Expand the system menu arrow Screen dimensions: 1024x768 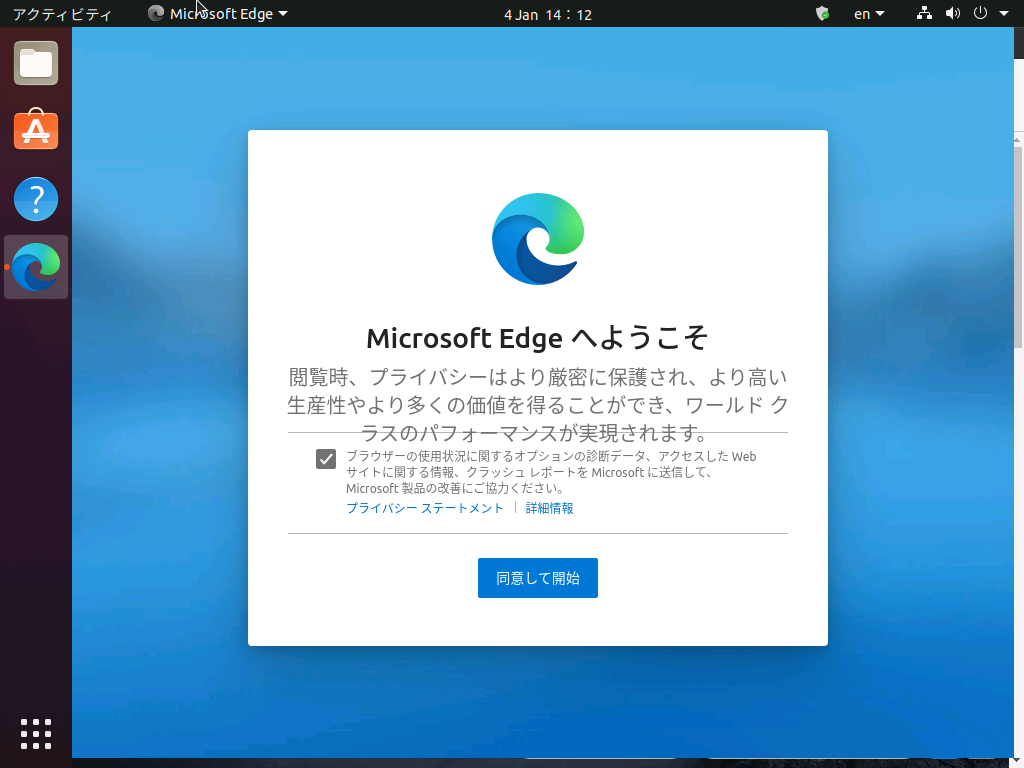click(x=1004, y=13)
